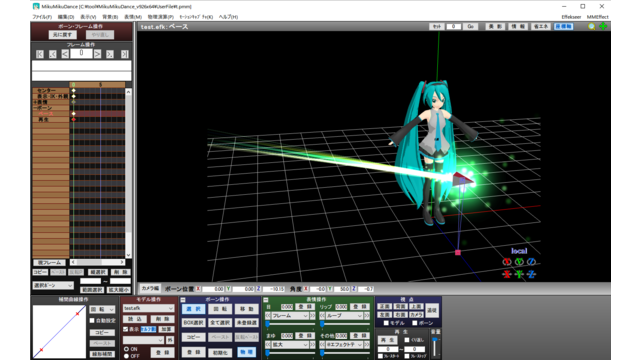Toggle the repeat playback checkbox
640x360 pixels.
coord(407,340)
